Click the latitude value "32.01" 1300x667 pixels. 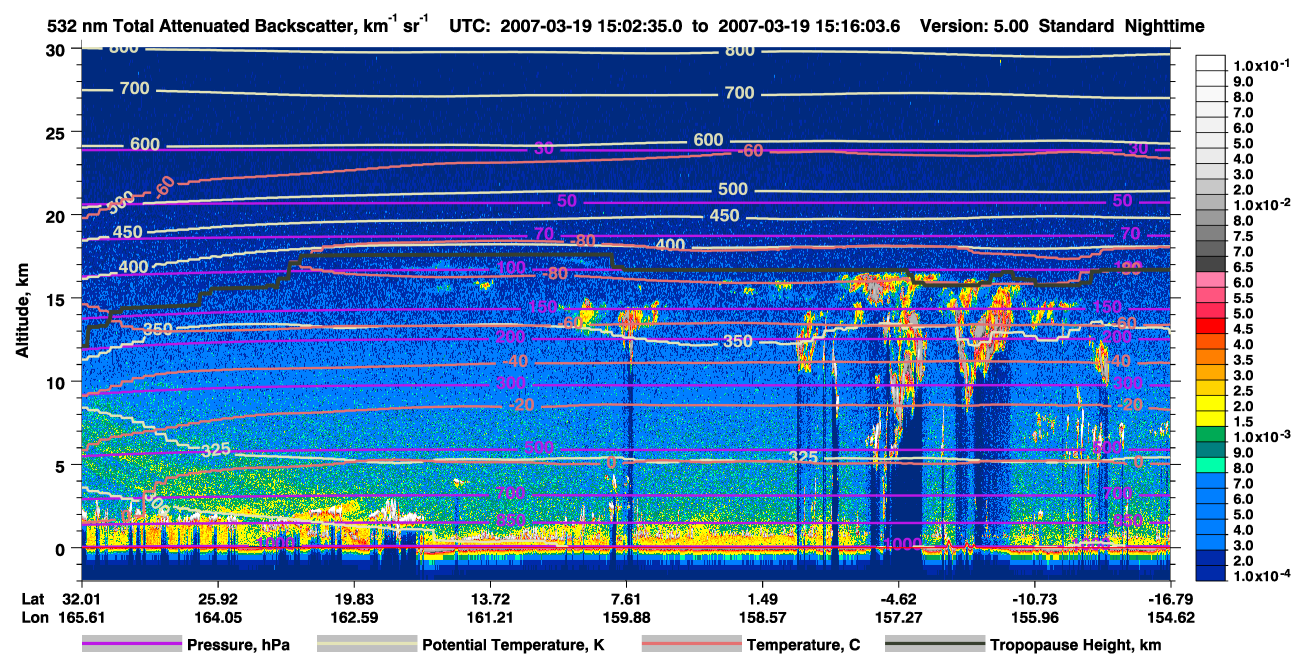tap(81, 598)
